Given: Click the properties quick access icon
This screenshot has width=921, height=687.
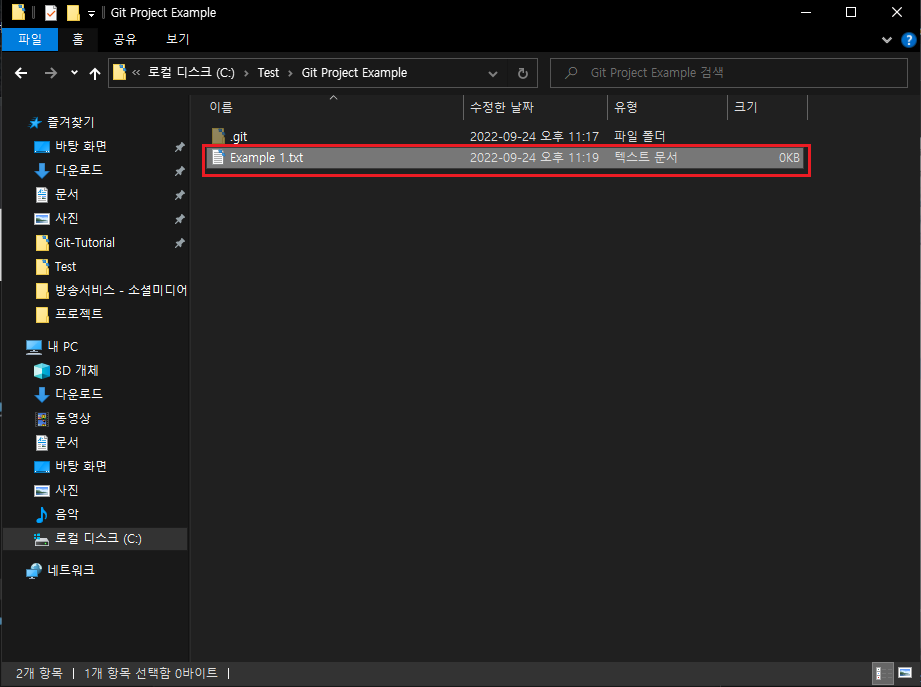Looking at the screenshot, I should 51,12.
